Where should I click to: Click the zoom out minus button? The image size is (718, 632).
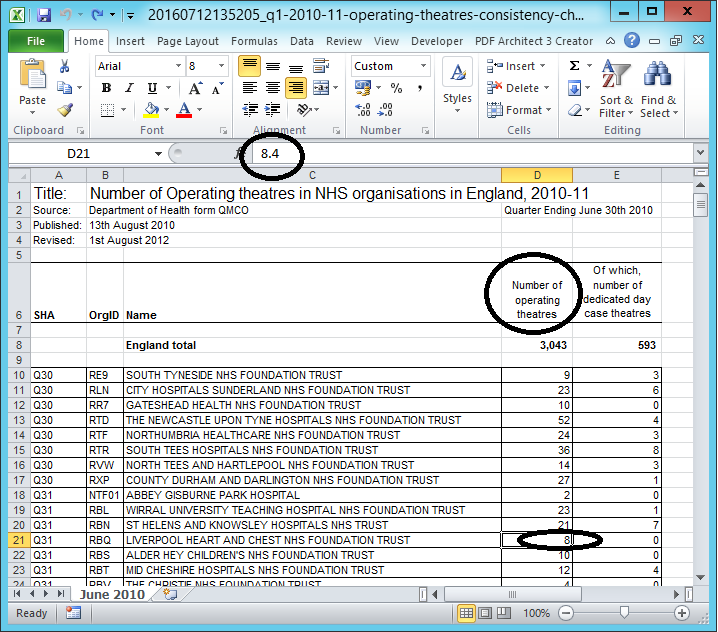click(566, 613)
